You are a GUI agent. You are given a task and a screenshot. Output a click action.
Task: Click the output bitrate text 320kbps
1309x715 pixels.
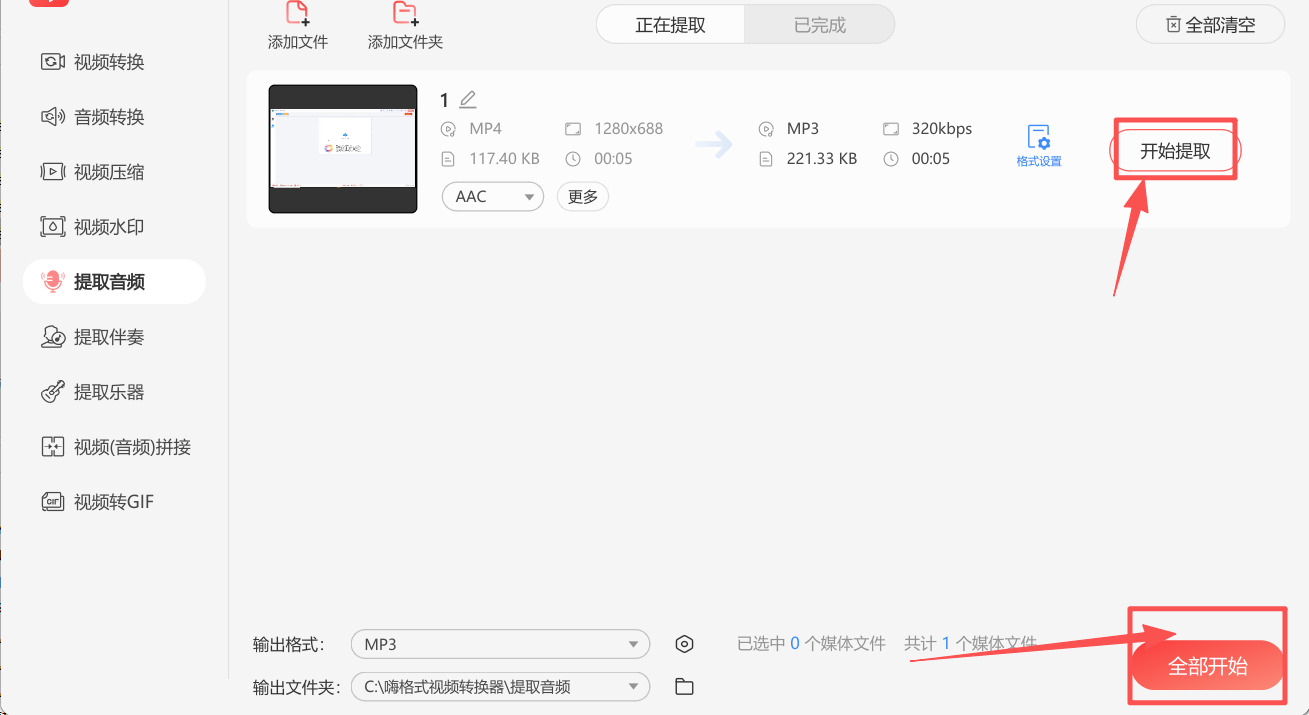point(942,128)
